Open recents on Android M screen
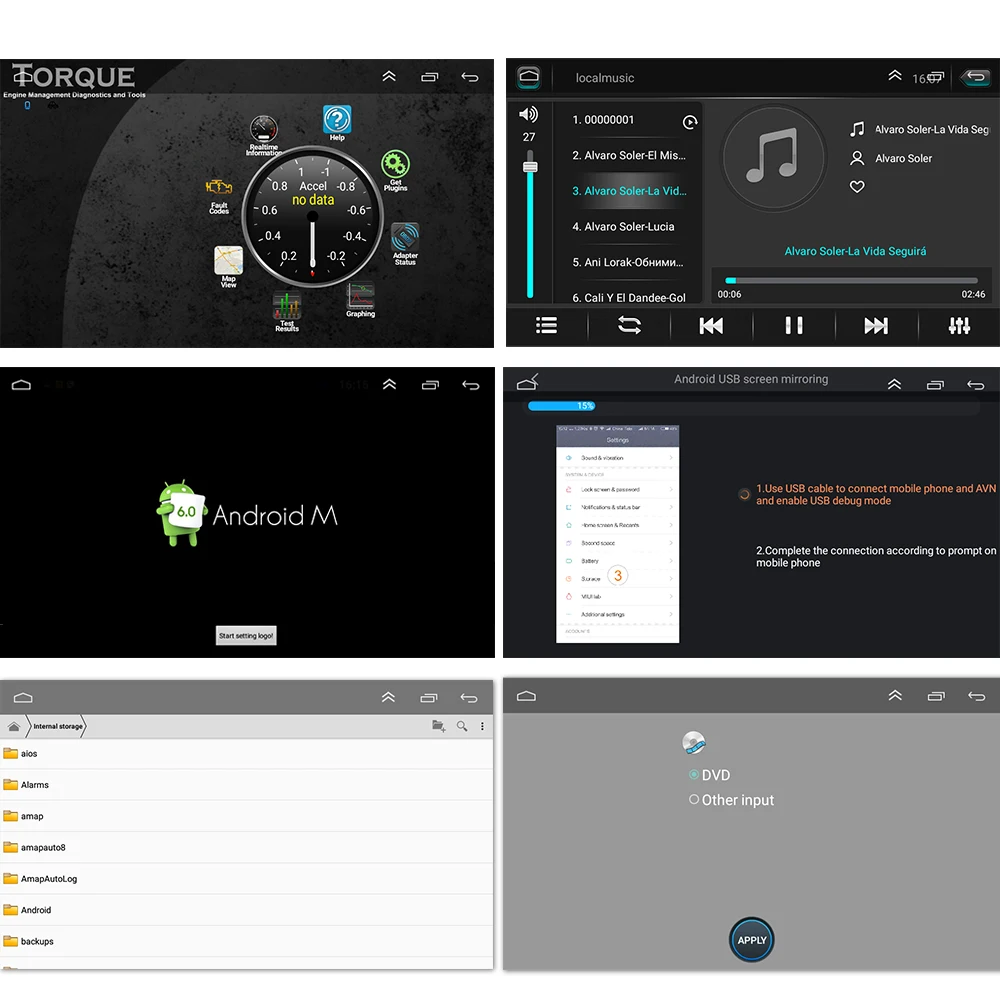 point(430,385)
